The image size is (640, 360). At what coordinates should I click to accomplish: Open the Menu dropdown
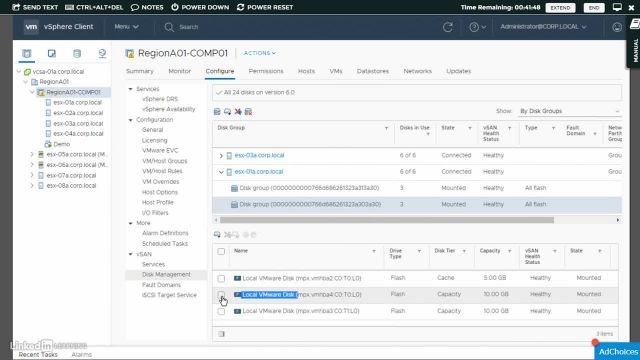point(126,27)
